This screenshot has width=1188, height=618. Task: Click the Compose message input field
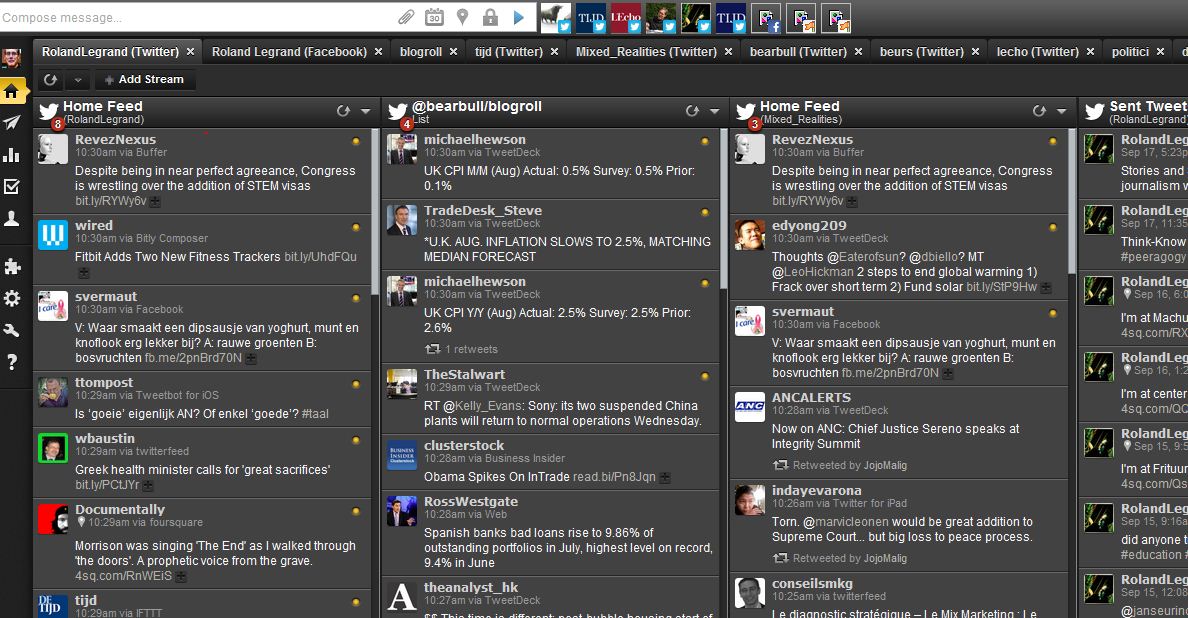click(197, 17)
